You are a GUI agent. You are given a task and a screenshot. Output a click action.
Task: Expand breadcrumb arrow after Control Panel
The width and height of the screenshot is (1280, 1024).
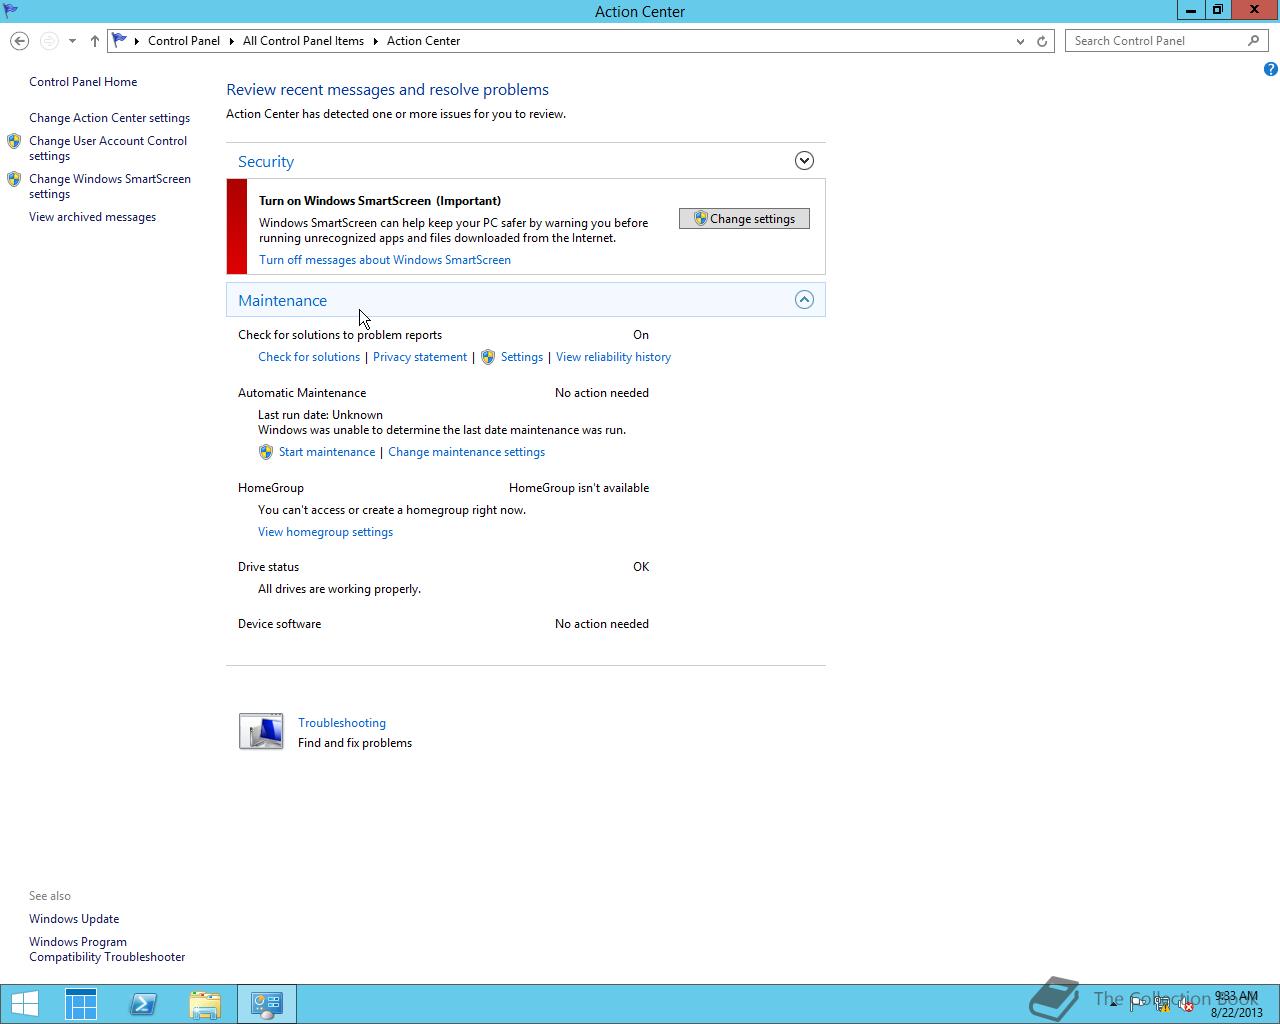pyautogui.click(x=231, y=41)
